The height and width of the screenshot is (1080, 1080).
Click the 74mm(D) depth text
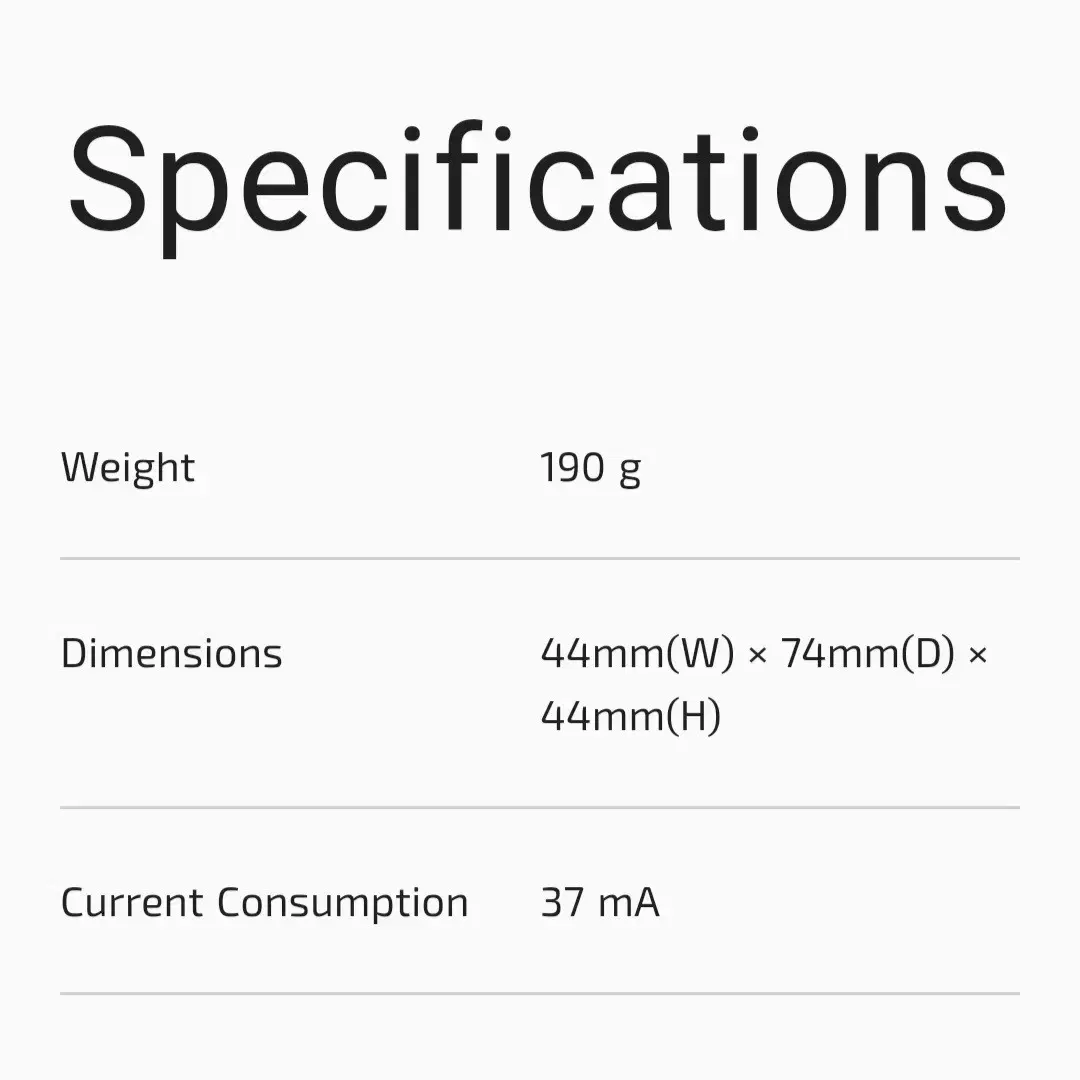pos(868,654)
